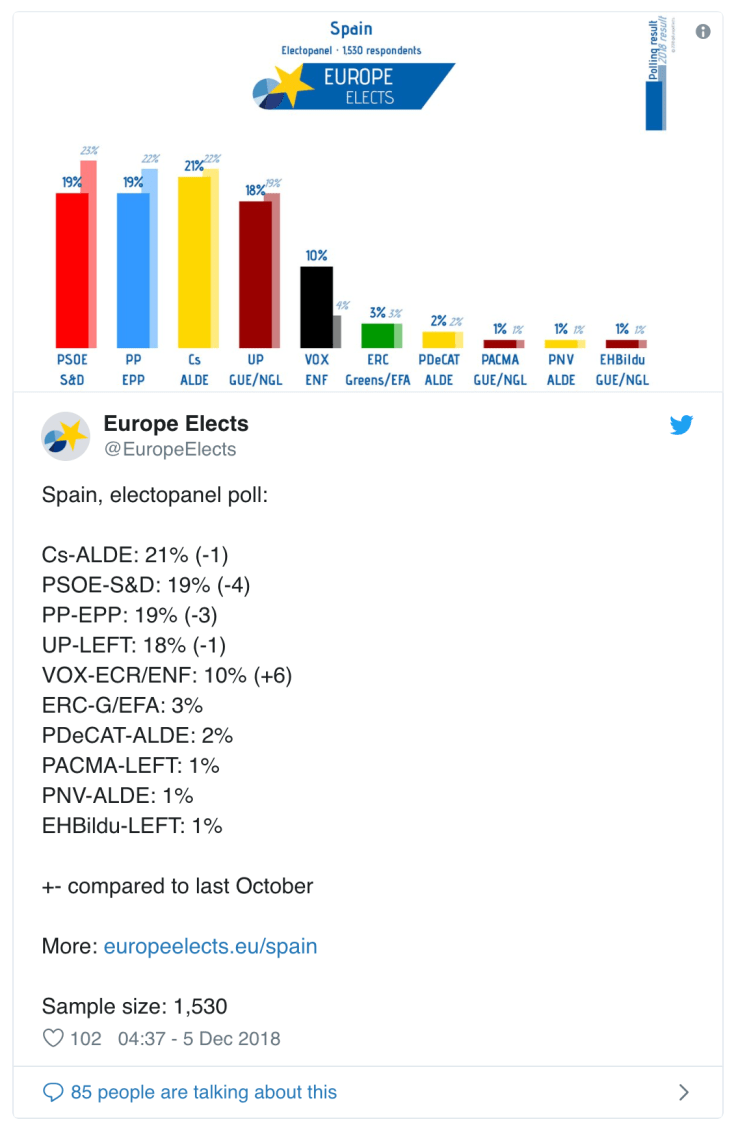Click the Spain chart title

[x=351, y=28]
